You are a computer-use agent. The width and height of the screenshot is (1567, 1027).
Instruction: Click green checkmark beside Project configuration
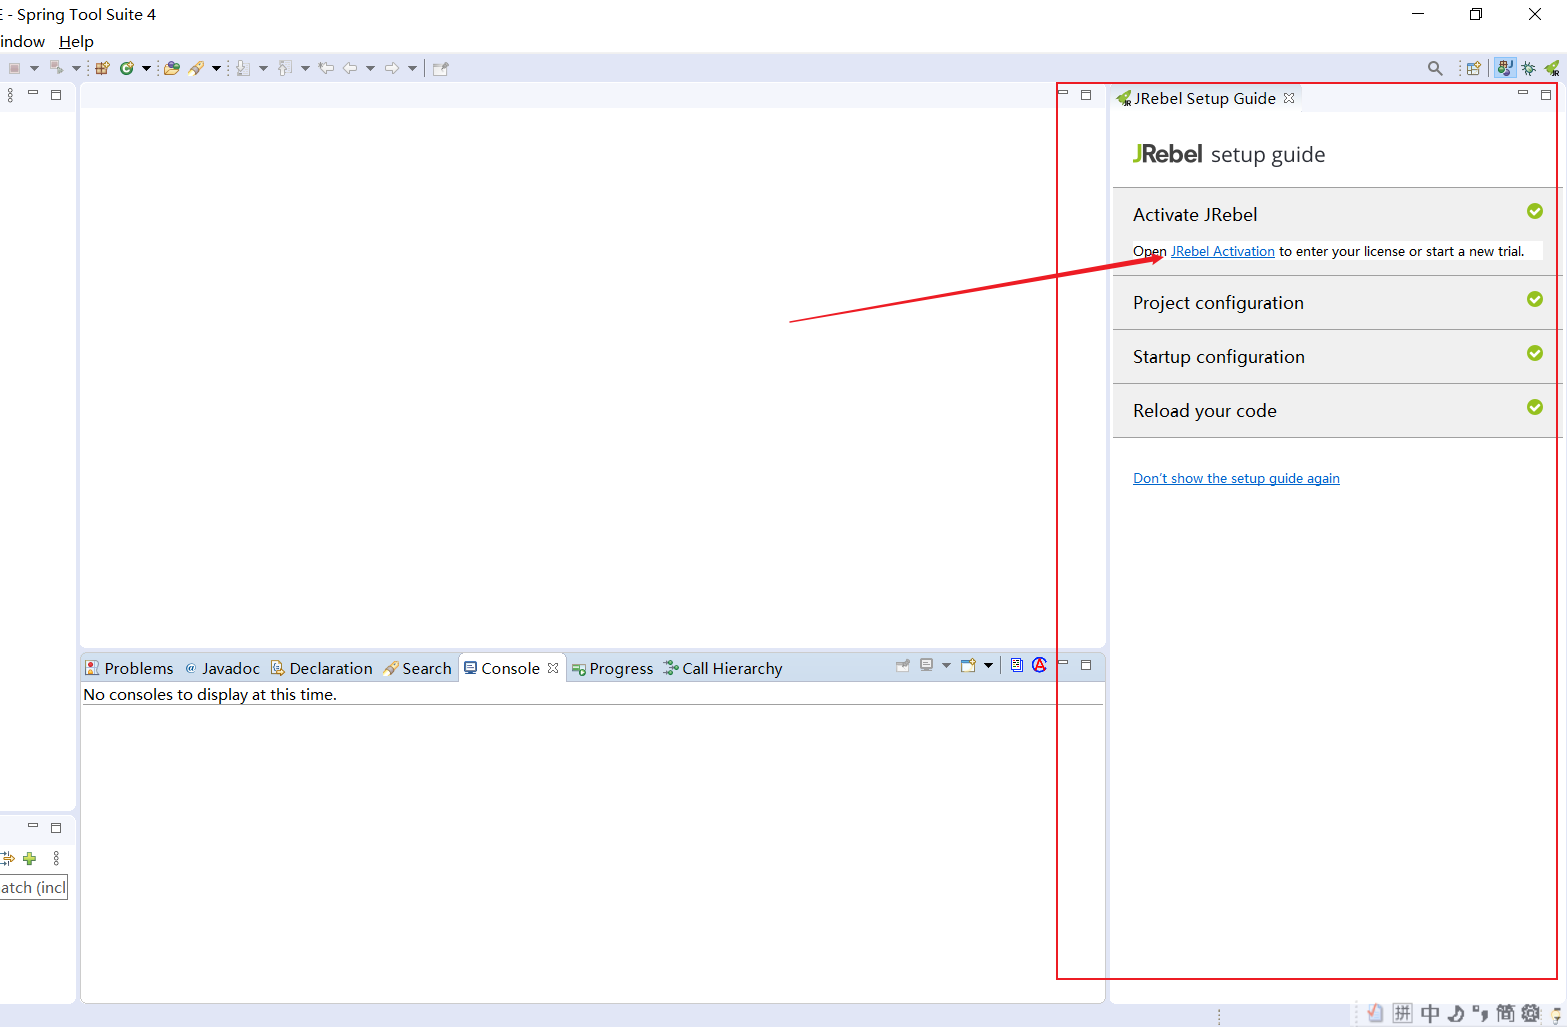[x=1535, y=299]
